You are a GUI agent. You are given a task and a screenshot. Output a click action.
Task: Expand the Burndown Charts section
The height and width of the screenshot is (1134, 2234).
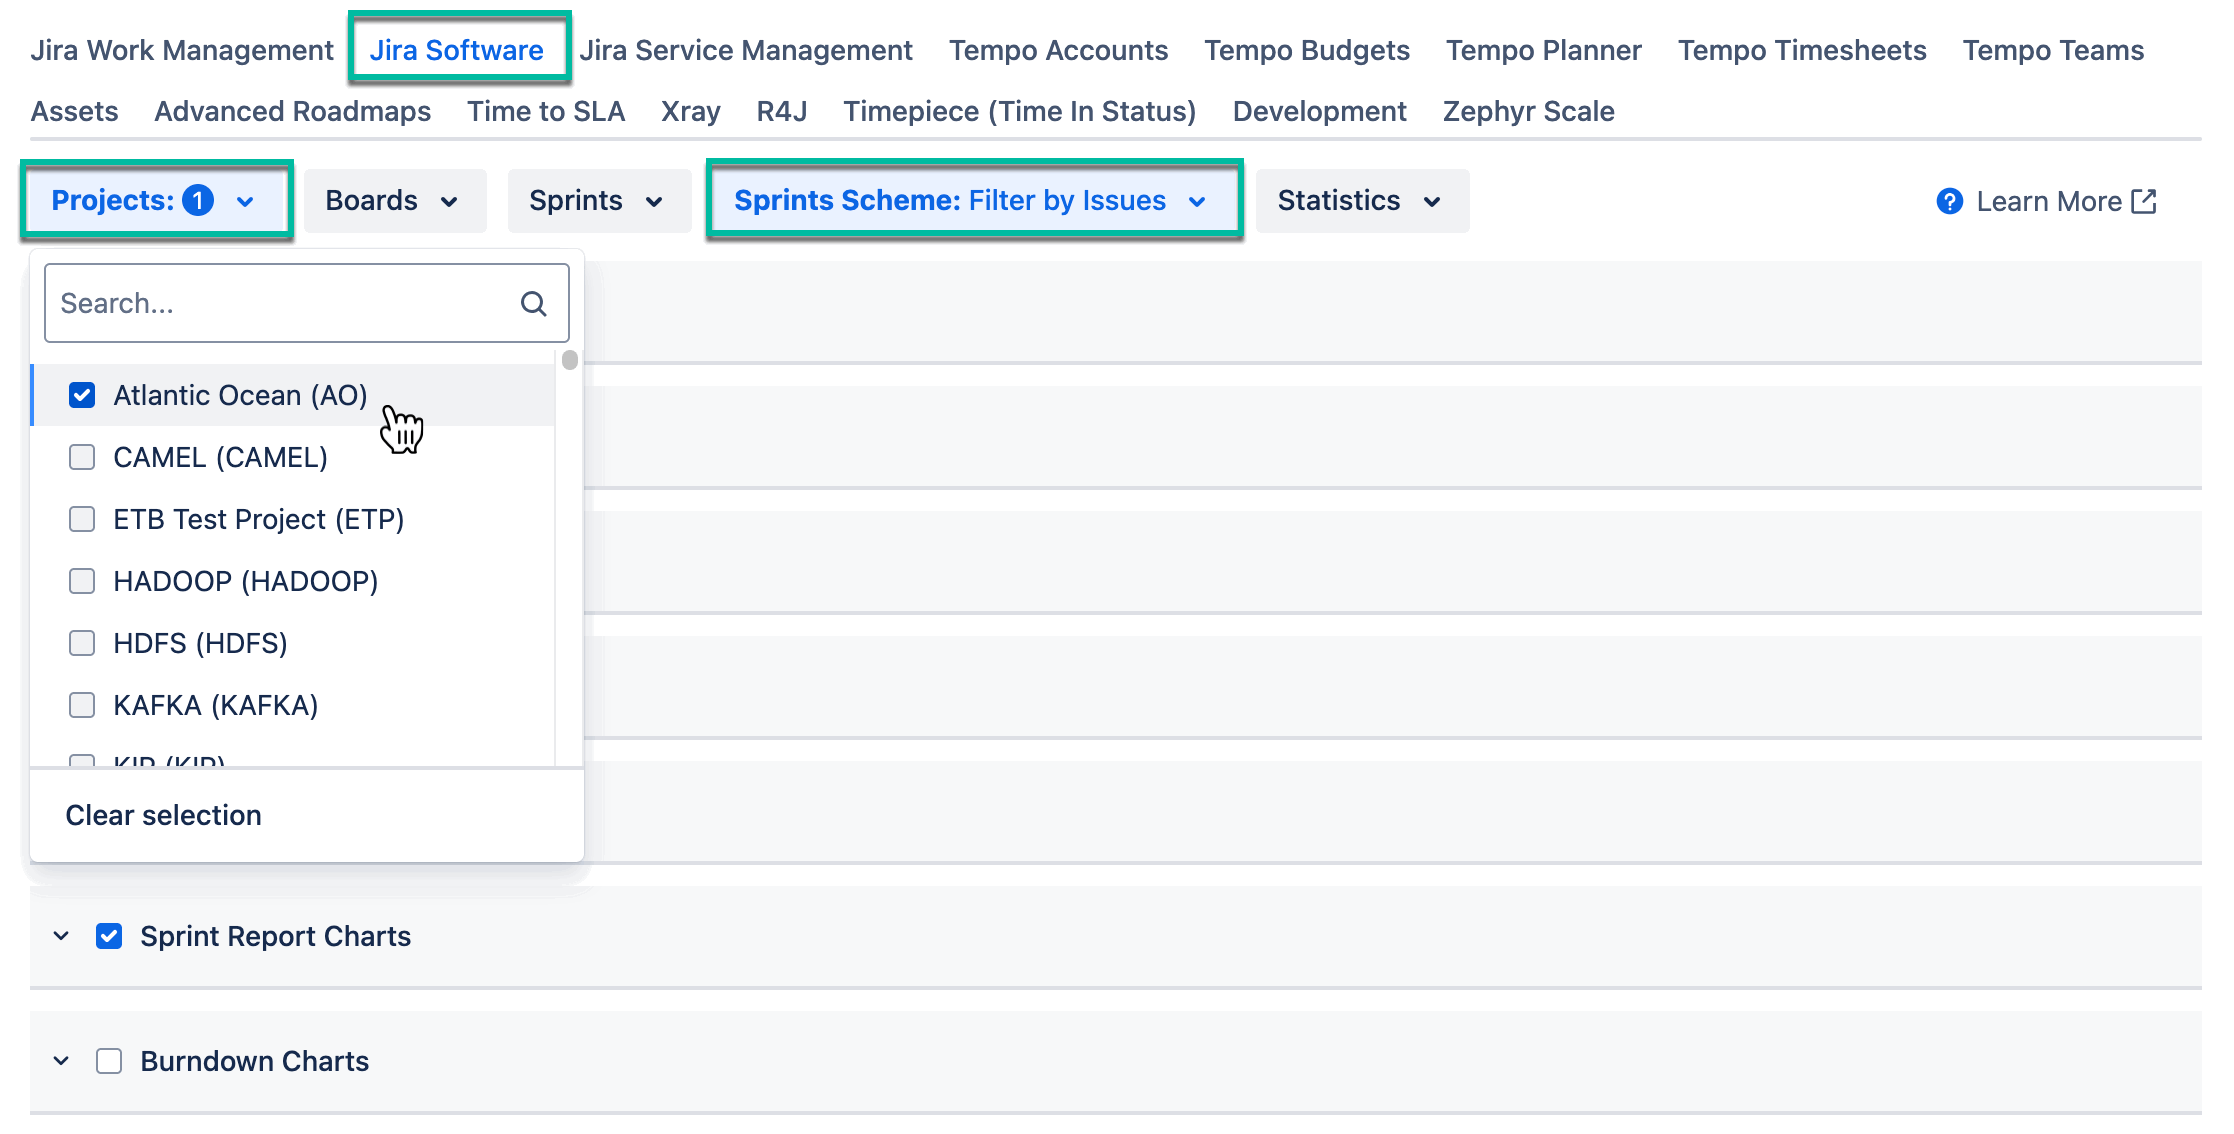click(x=61, y=1060)
